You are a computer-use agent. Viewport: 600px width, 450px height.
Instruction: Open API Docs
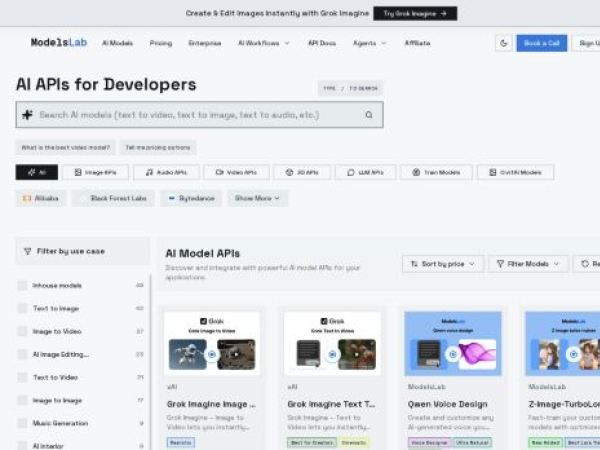(x=322, y=43)
